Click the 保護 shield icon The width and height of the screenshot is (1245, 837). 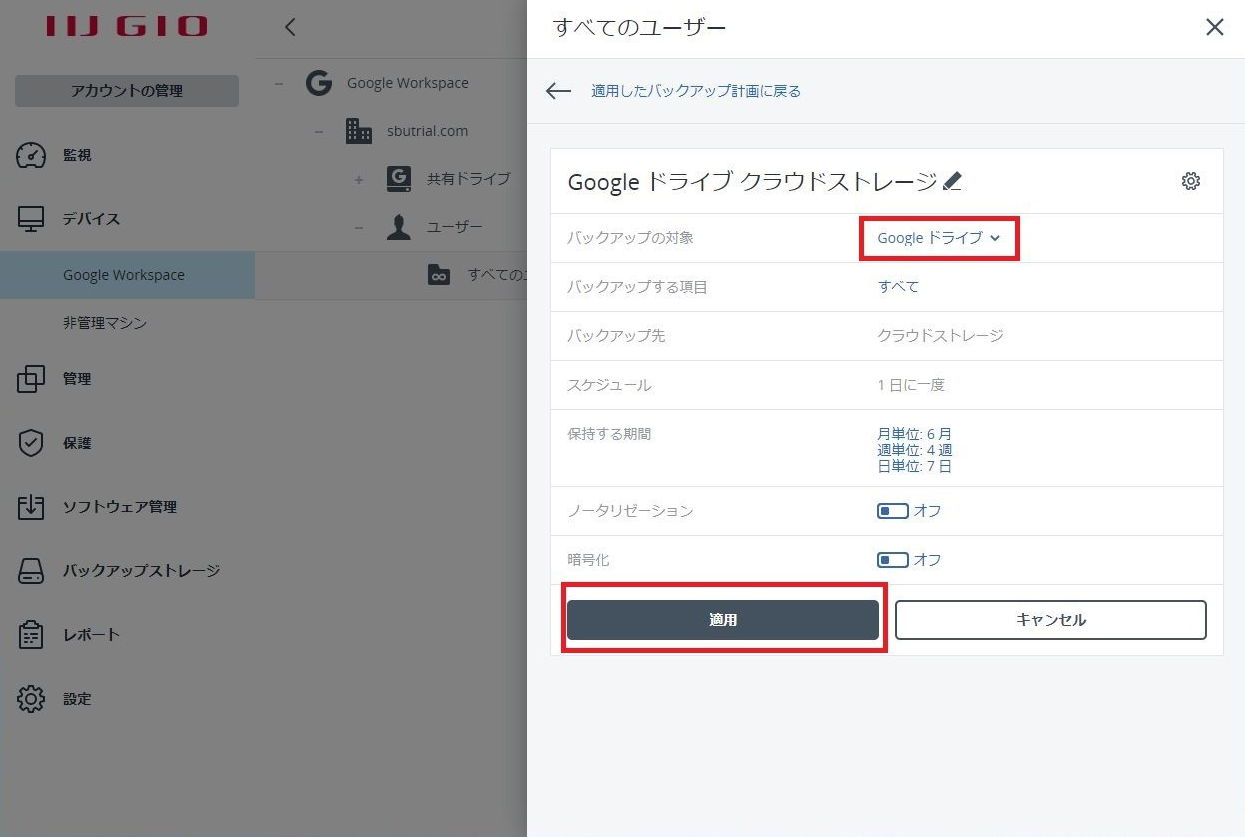32,443
